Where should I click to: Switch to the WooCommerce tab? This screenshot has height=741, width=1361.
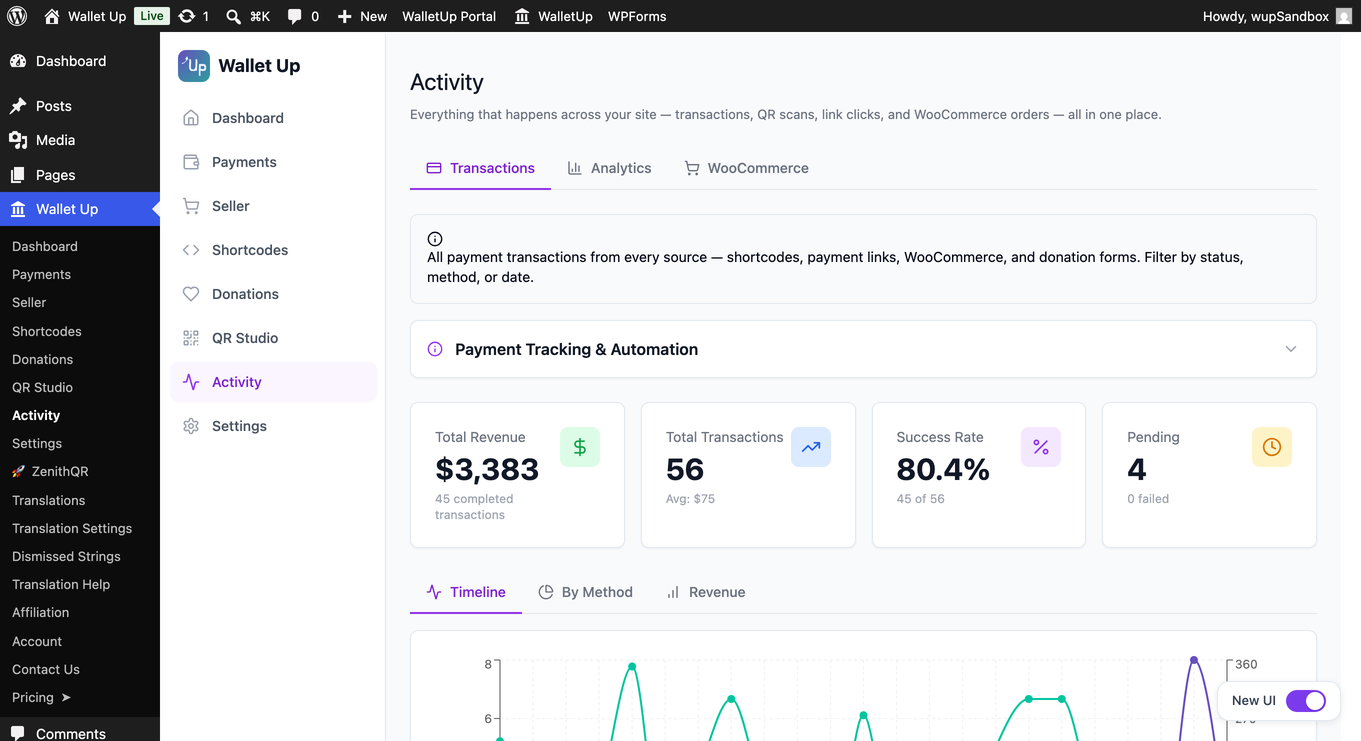click(746, 168)
